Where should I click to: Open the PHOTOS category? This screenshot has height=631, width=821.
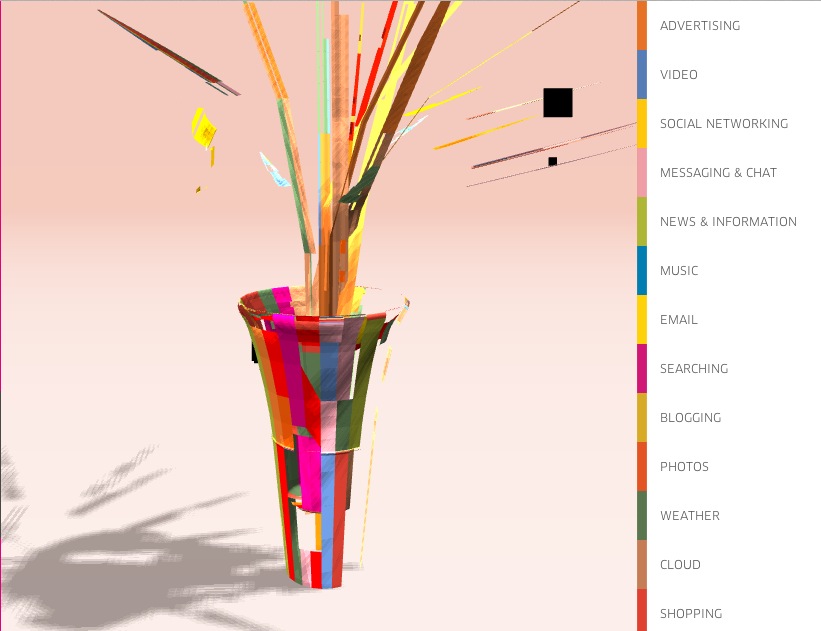[x=684, y=467]
